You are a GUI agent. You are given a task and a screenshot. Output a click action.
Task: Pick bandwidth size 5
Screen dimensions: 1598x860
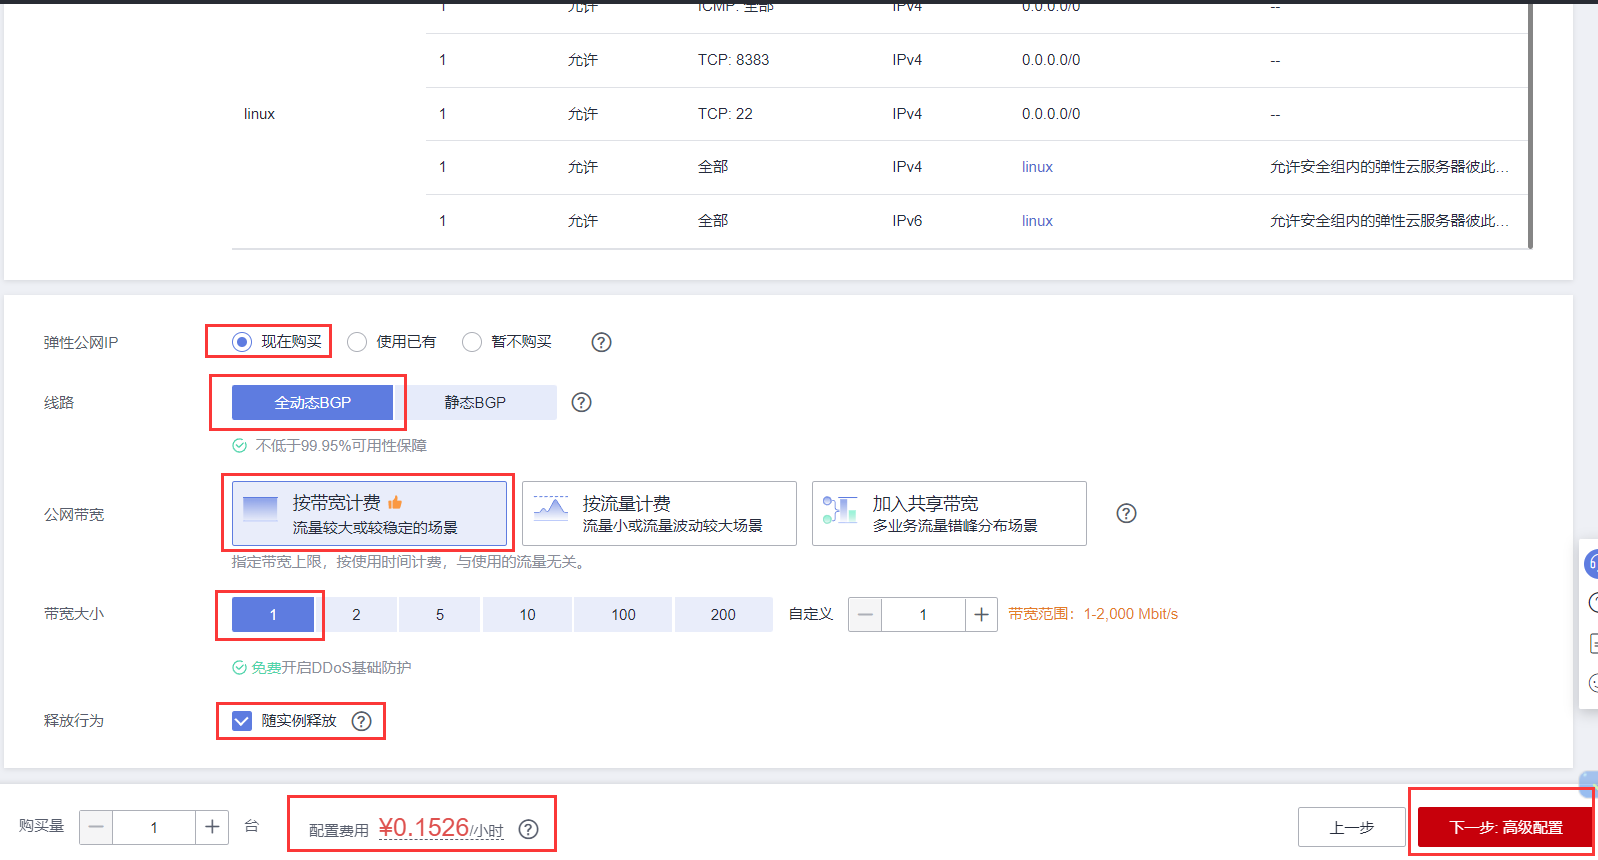[x=440, y=614]
